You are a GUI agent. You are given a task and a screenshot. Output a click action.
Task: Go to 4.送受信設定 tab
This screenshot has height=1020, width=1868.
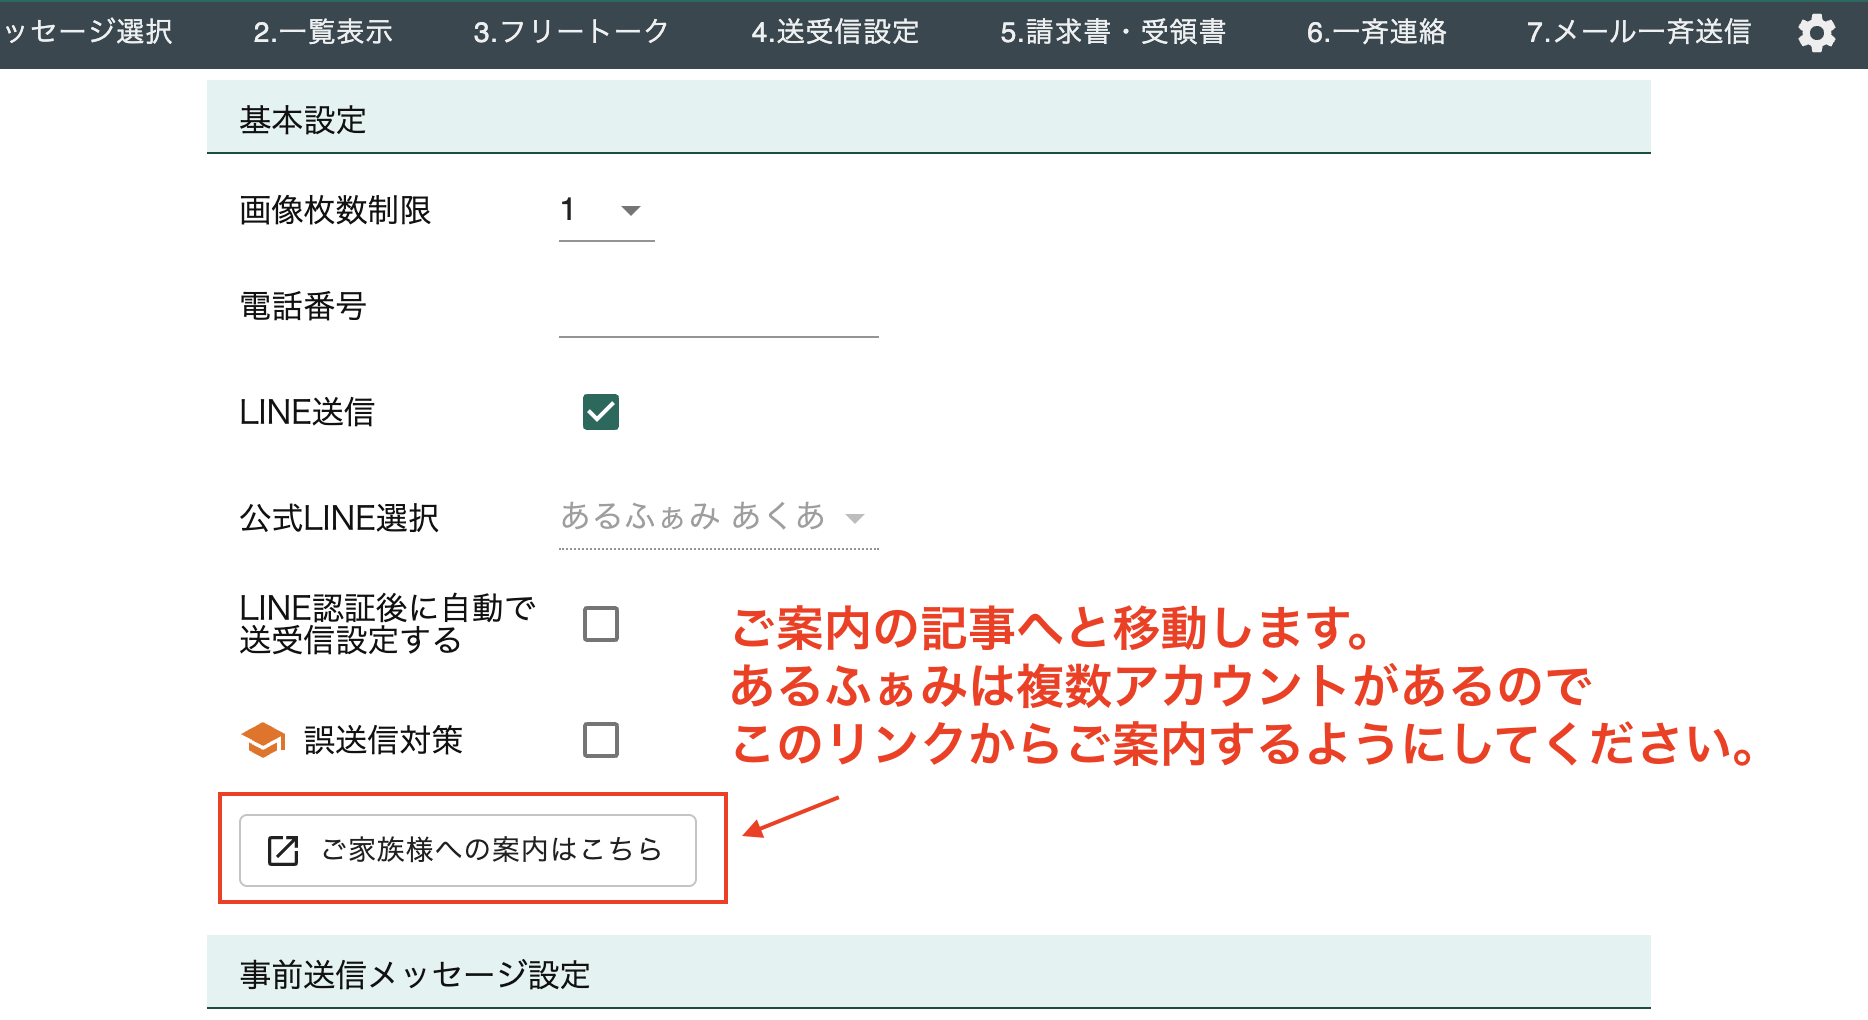835,33
